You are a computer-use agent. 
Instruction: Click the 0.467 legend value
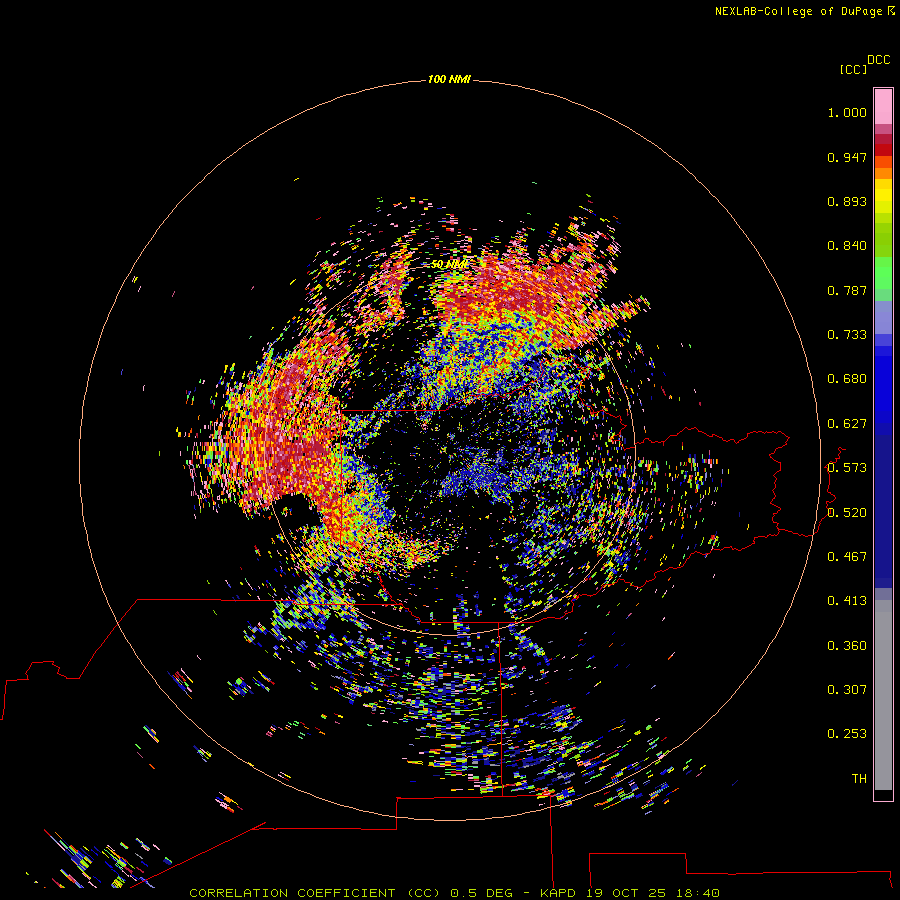click(847, 557)
